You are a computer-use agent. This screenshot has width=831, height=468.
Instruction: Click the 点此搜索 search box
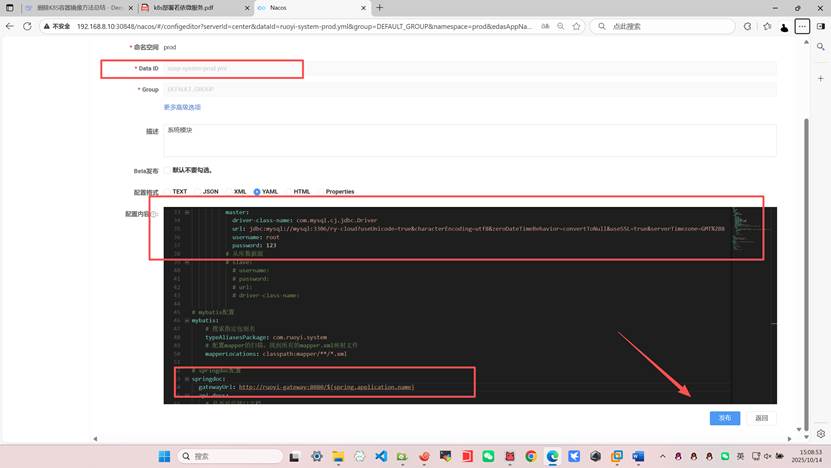[x=662, y=27]
